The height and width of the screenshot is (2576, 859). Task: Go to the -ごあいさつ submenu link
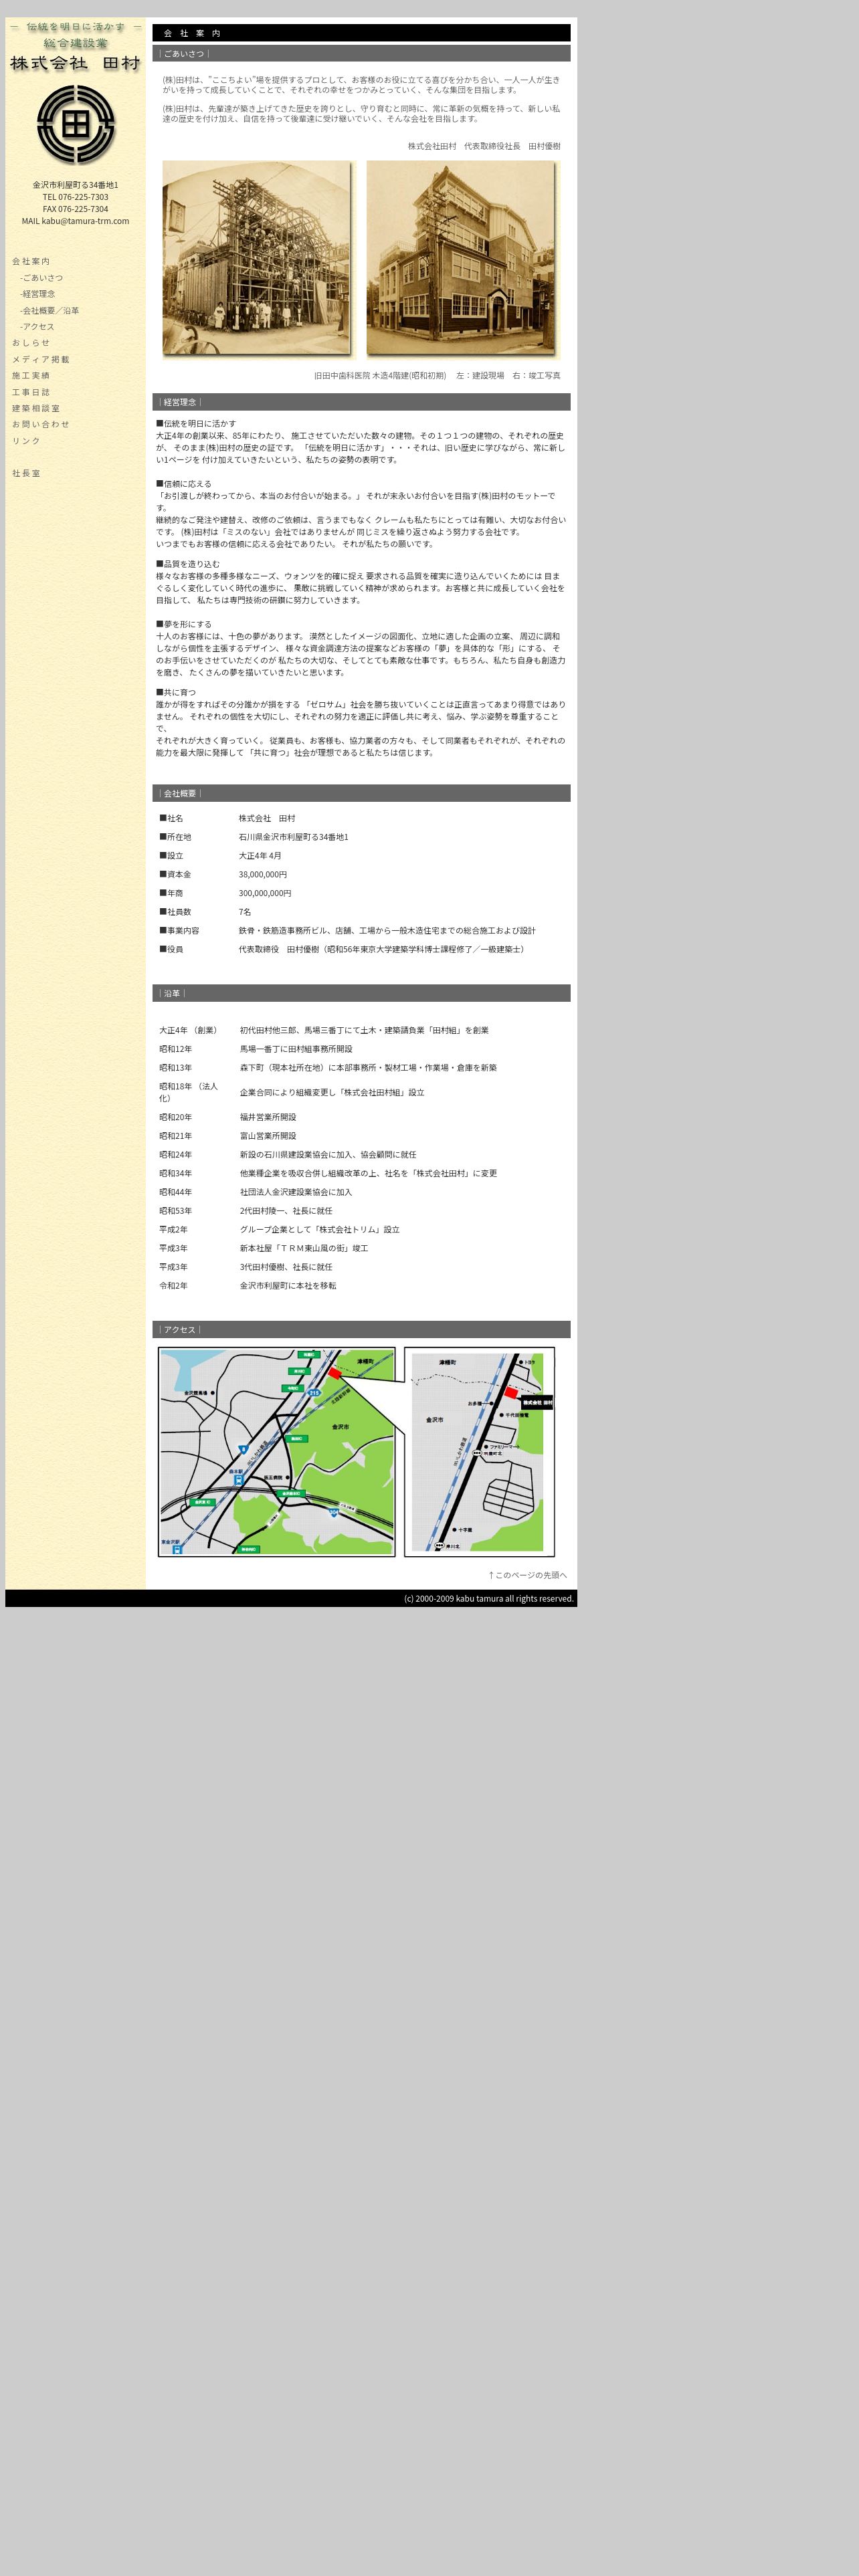(41, 278)
